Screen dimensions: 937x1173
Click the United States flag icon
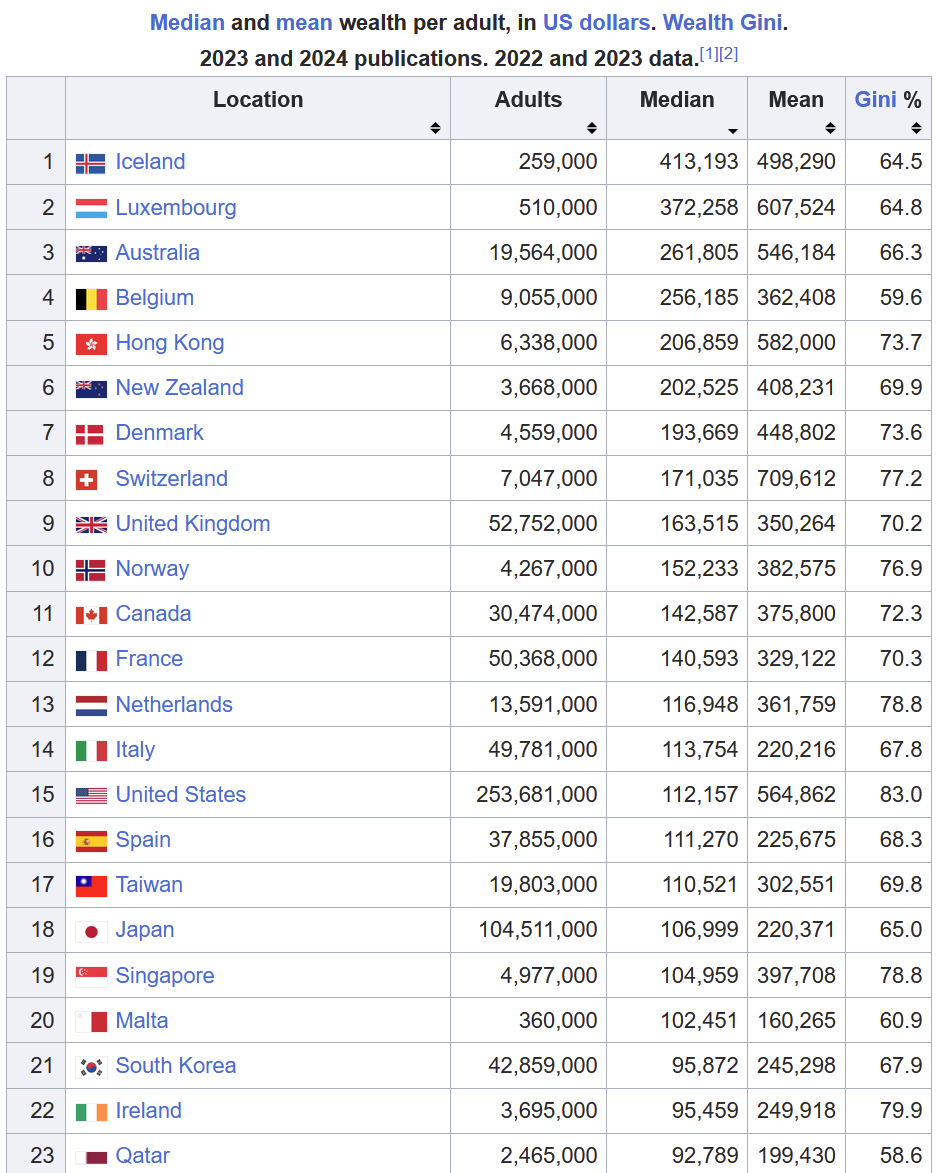pos(90,795)
